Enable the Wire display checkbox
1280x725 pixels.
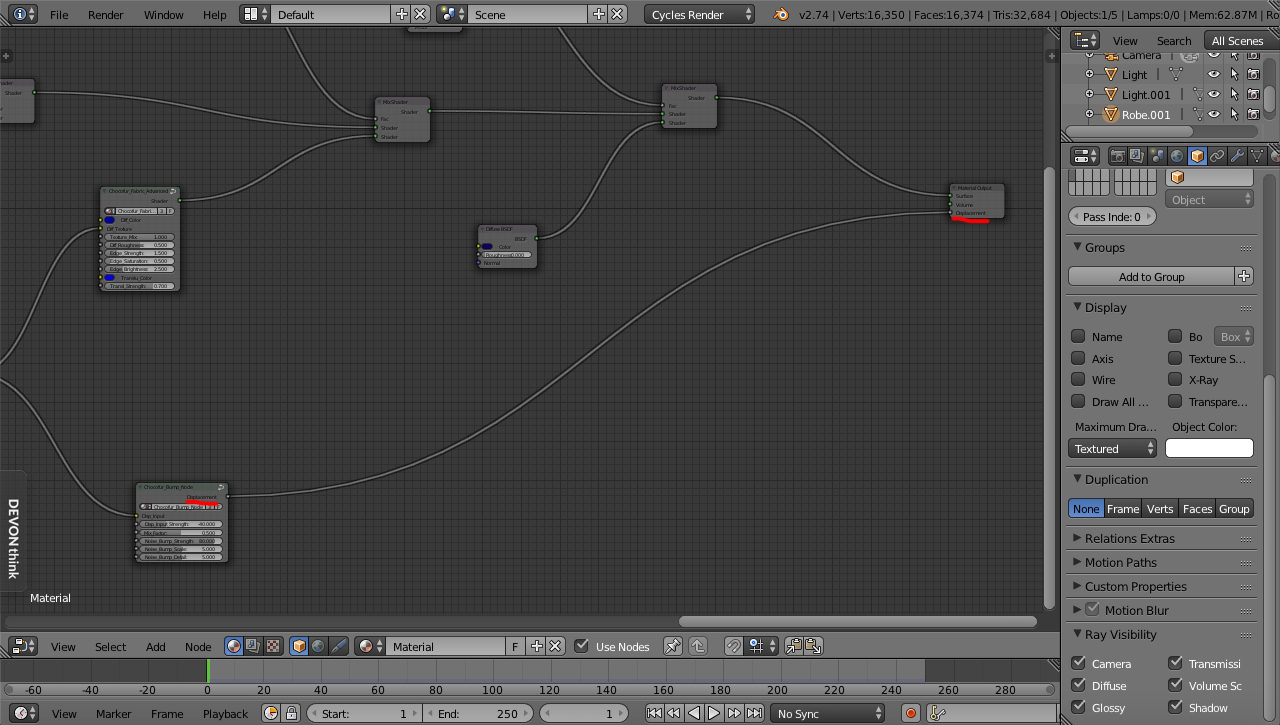point(1078,379)
